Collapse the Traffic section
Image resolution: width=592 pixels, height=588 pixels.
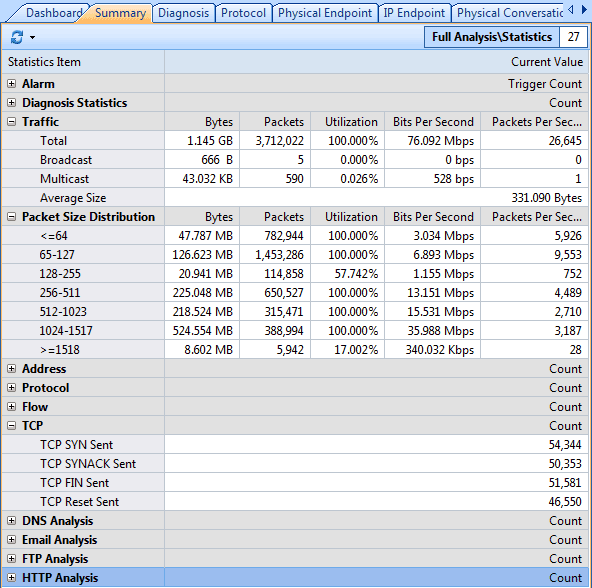[12, 122]
